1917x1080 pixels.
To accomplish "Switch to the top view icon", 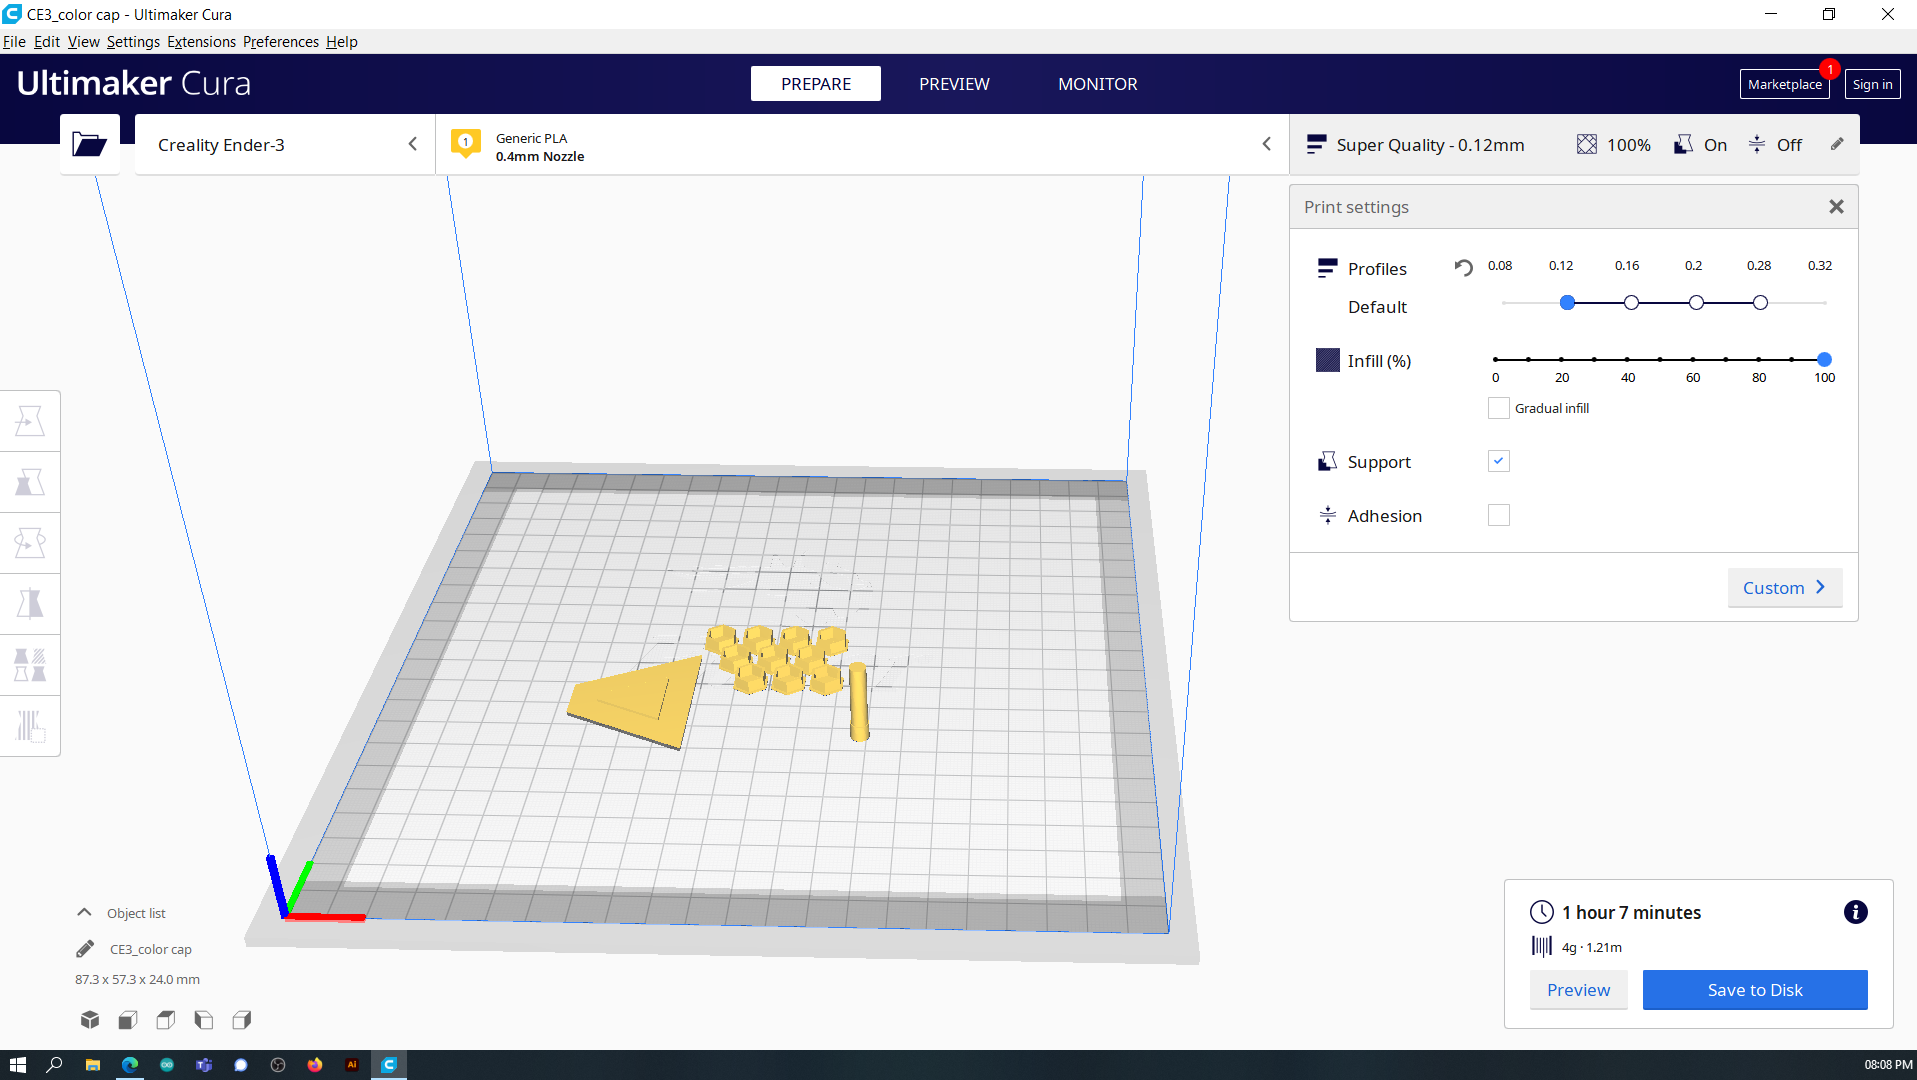I will pos(166,1020).
